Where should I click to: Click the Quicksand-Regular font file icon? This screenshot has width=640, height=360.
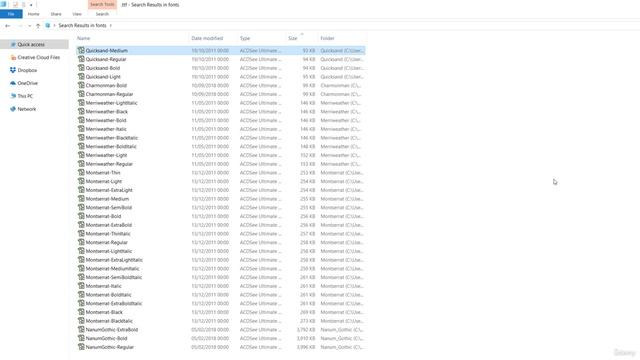pos(81,59)
